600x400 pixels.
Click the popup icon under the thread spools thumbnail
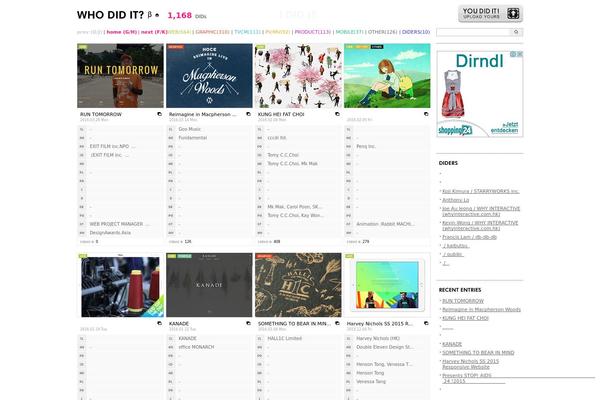tap(160, 323)
